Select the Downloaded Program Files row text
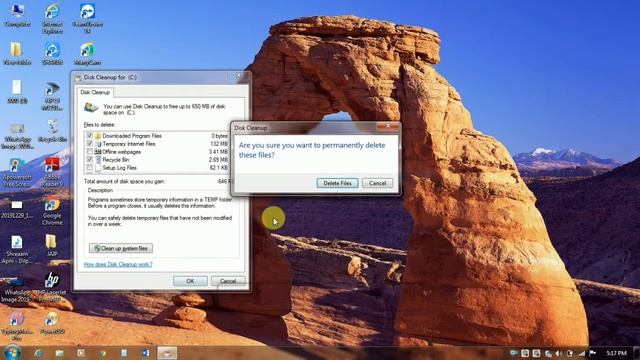This screenshot has height=360, width=640. click(132, 136)
